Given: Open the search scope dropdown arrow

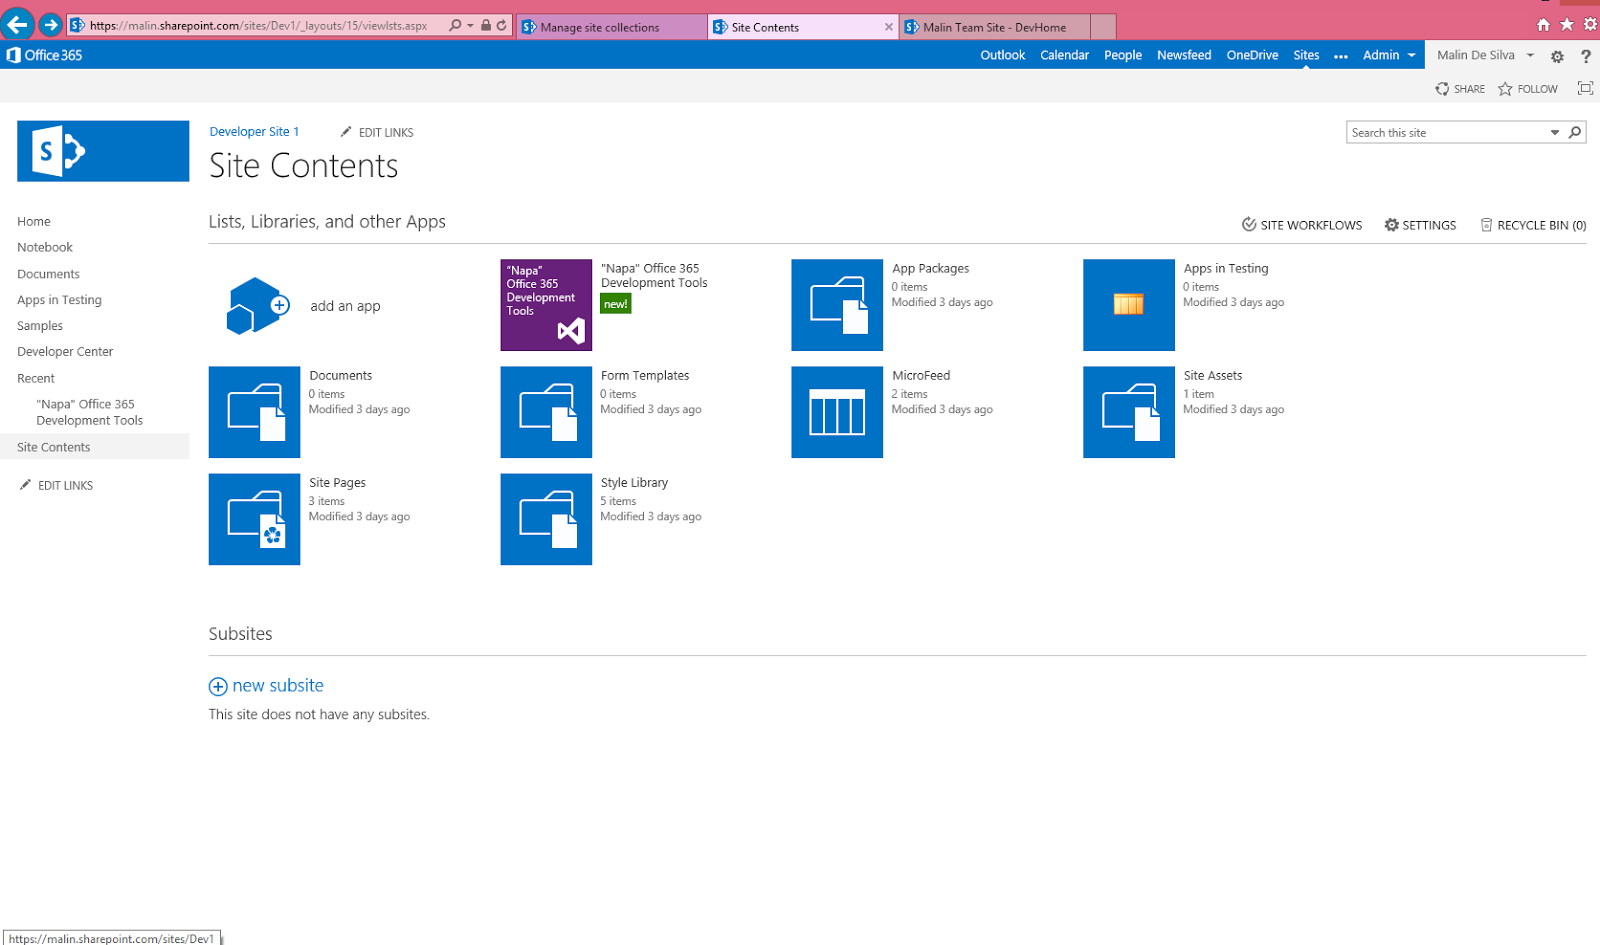Looking at the screenshot, I should 1555,132.
